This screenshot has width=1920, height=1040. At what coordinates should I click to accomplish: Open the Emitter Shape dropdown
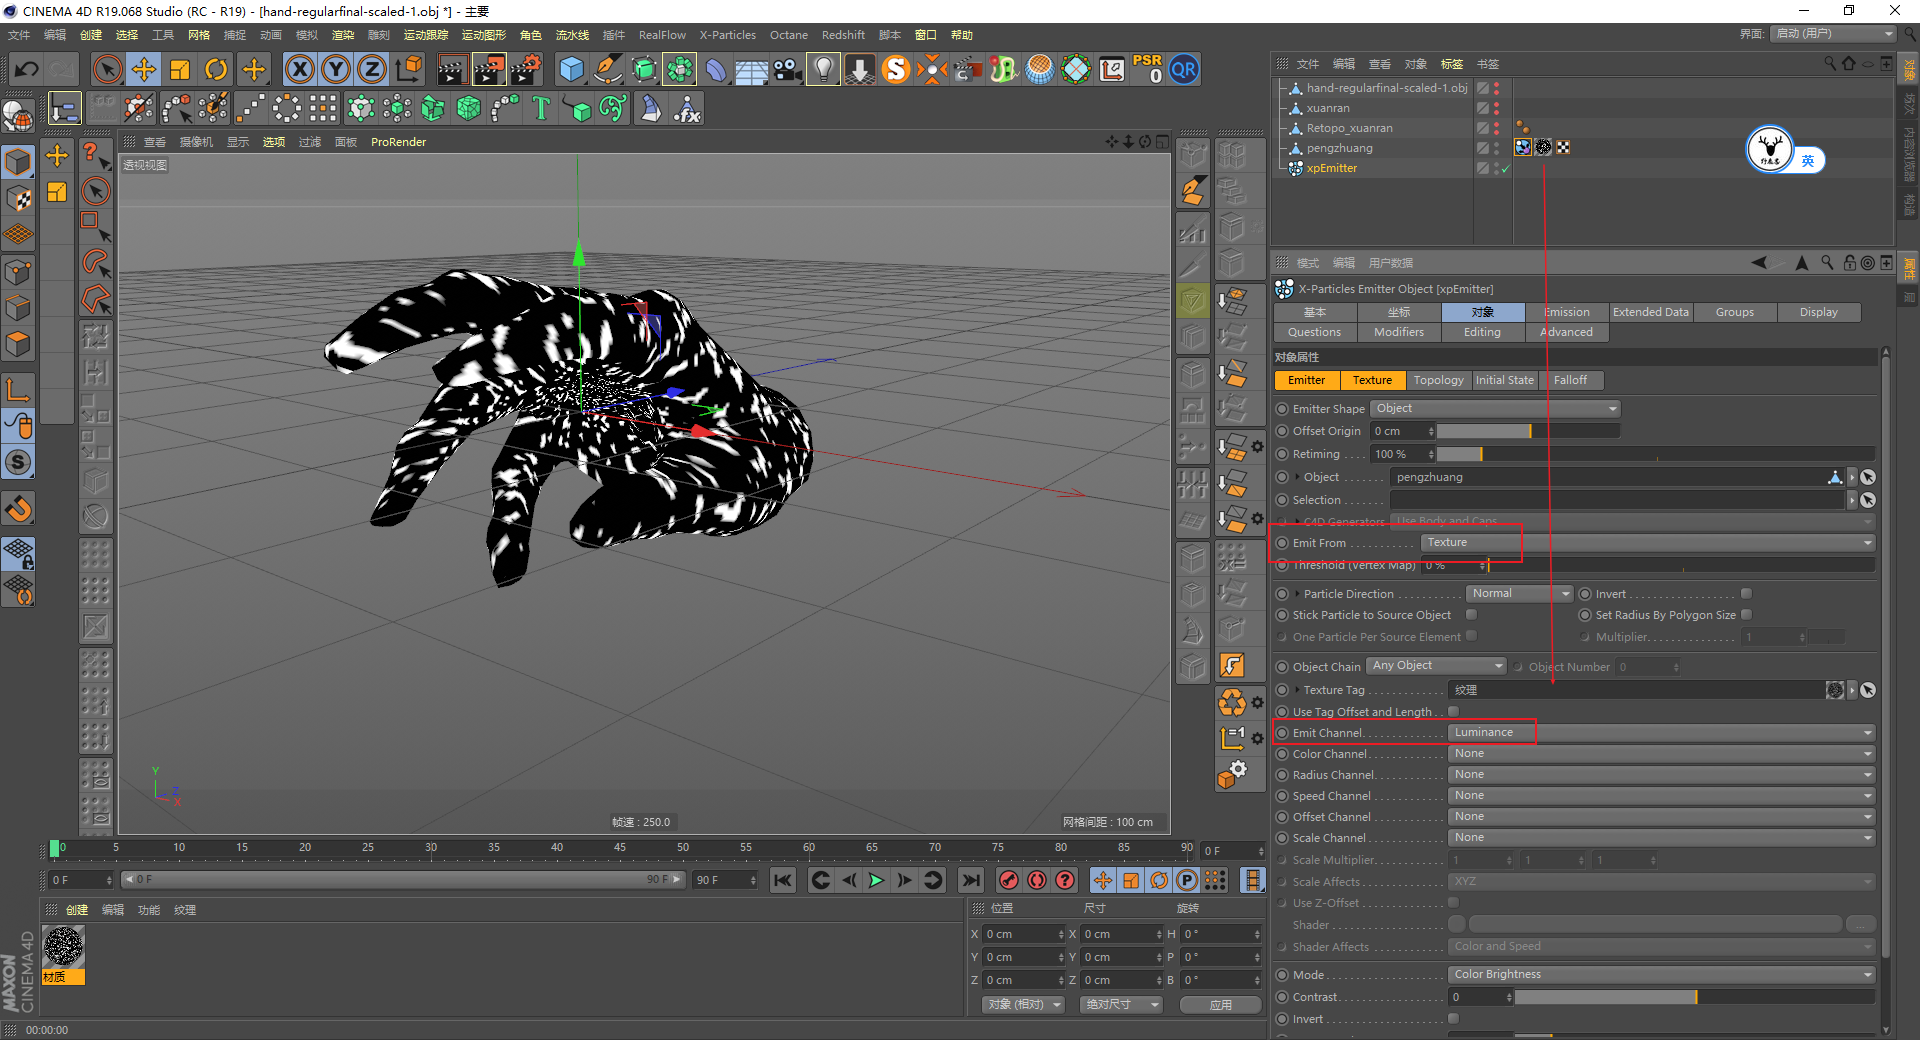click(x=1494, y=409)
